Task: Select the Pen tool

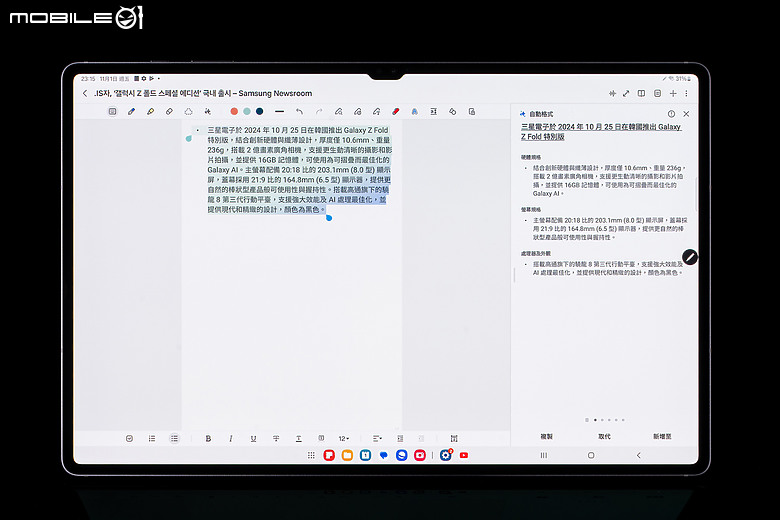Action: (x=131, y=111)
